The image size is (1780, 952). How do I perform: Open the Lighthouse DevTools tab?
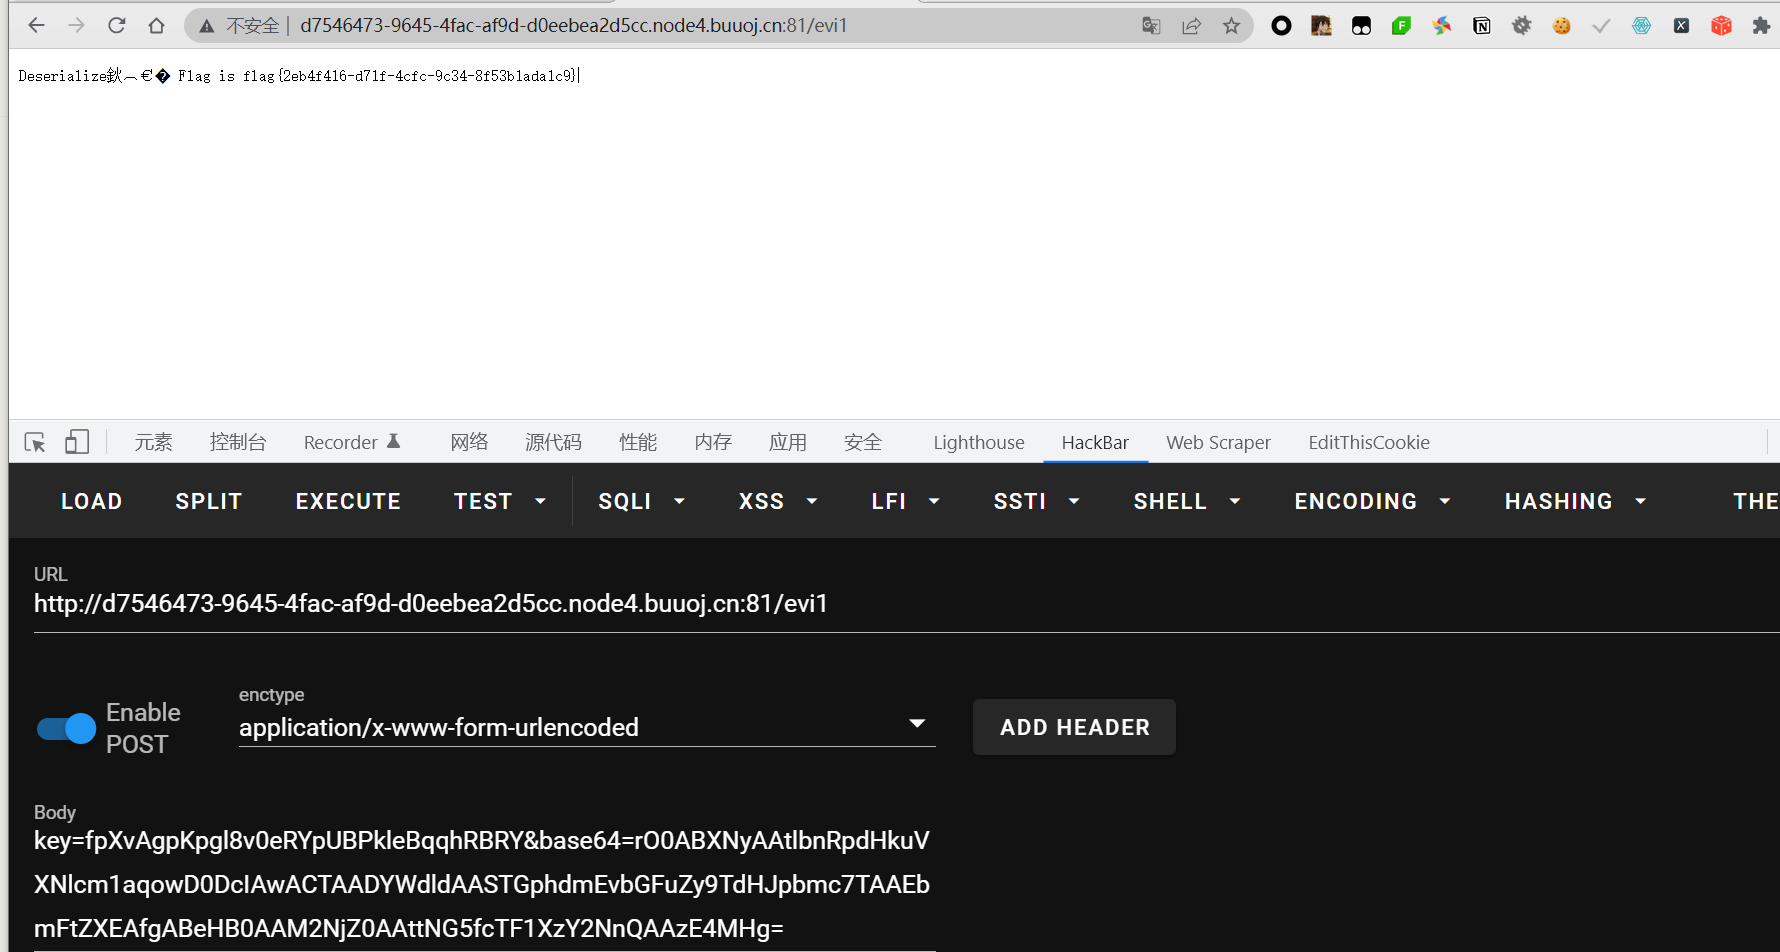click(x=979, y=442)
